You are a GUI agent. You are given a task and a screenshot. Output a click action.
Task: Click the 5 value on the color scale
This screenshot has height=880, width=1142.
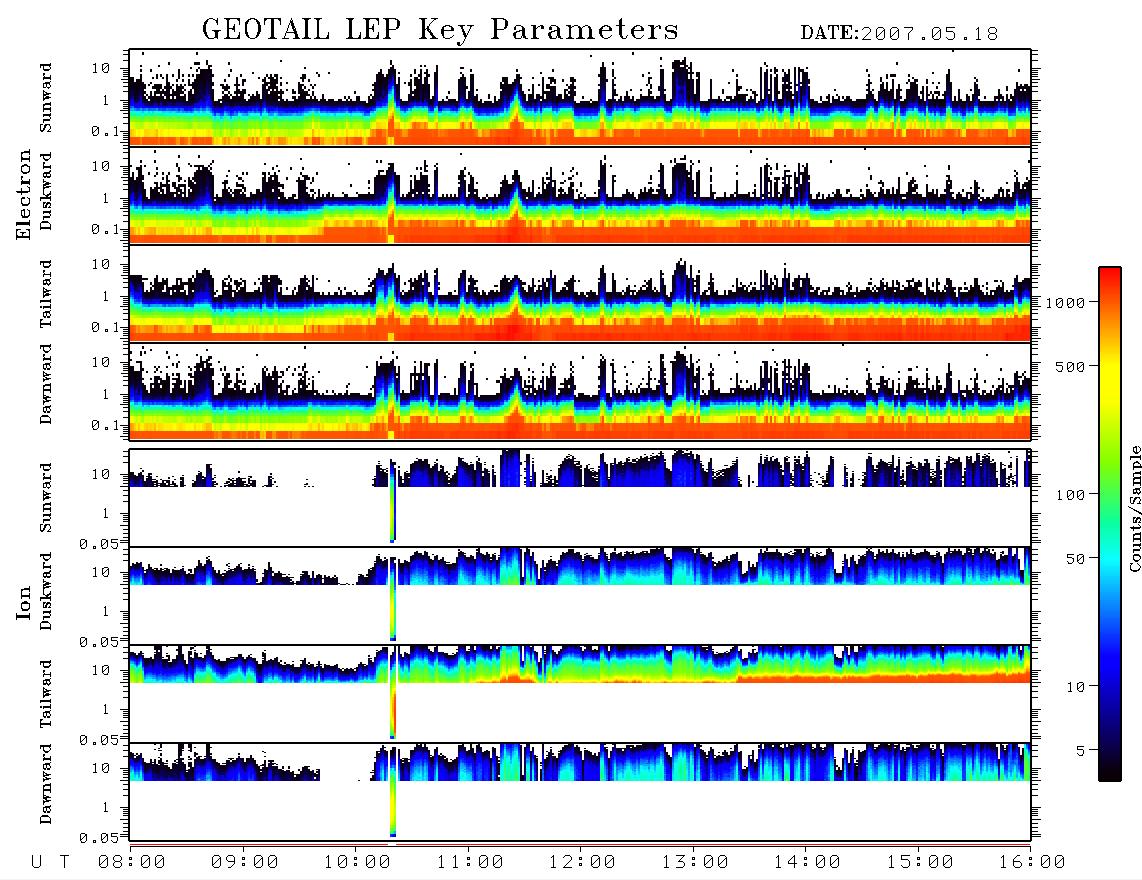coord(1081,751)
